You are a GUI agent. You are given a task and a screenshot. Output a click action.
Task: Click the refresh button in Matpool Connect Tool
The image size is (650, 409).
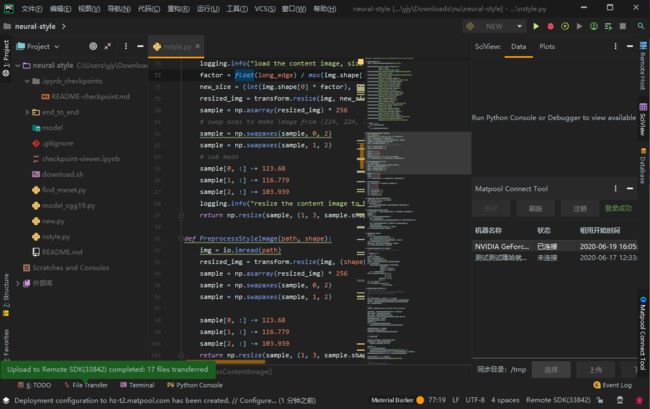pos(535,208)
